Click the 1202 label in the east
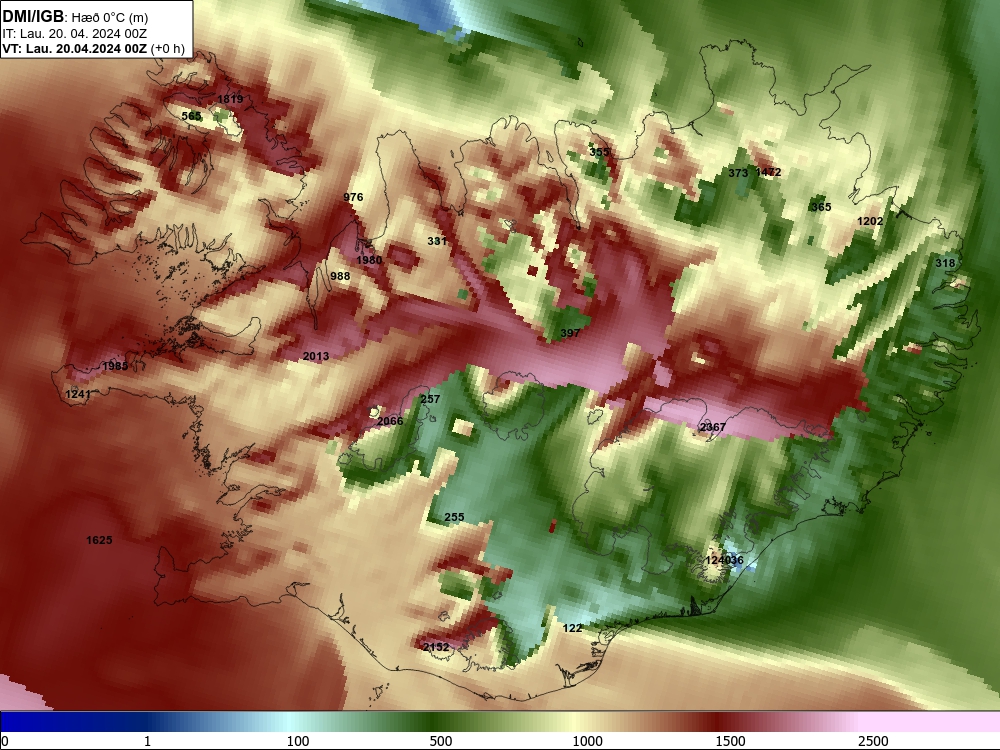Screen dimensions: 1000x750 (x=870, y=221)
